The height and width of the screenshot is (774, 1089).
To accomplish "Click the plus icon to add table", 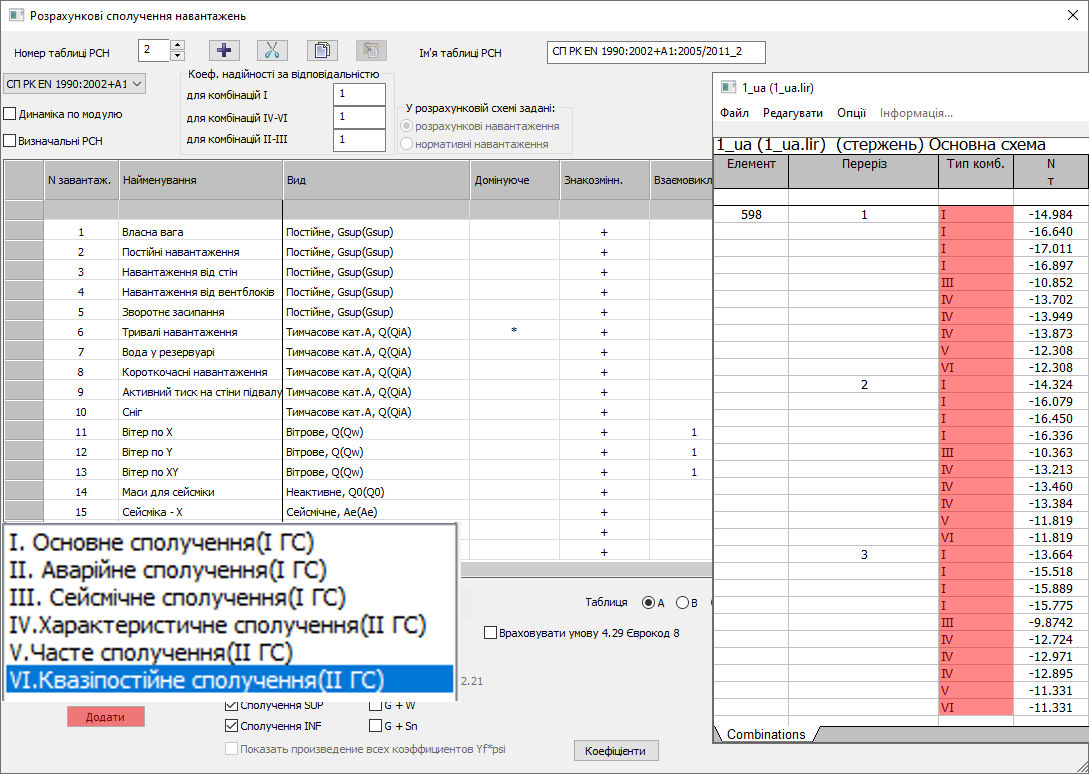I will (224, 50).
